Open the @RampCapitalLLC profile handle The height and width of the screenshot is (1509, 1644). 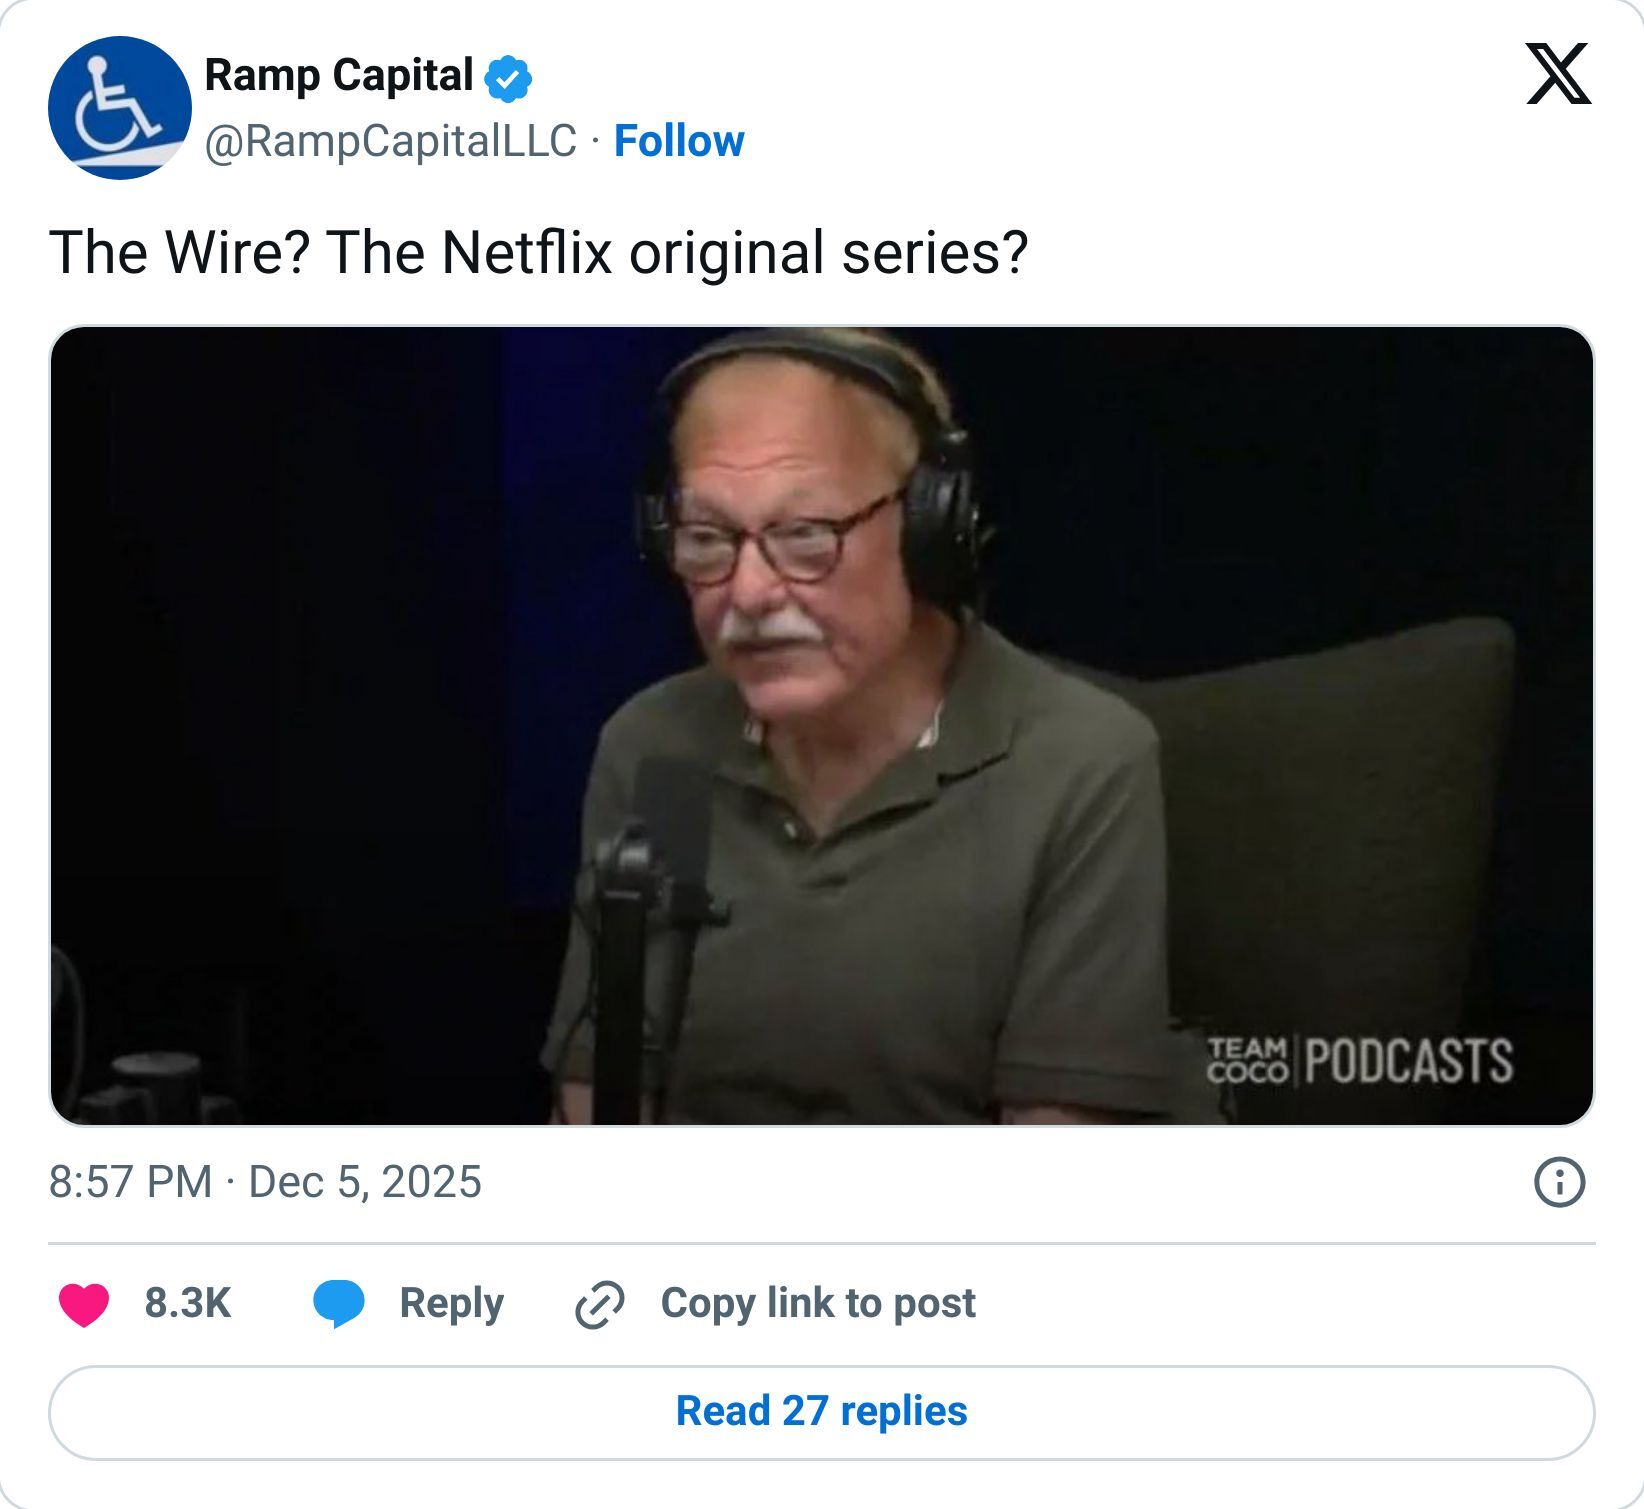pyautogui.click(x=390, y=141)
